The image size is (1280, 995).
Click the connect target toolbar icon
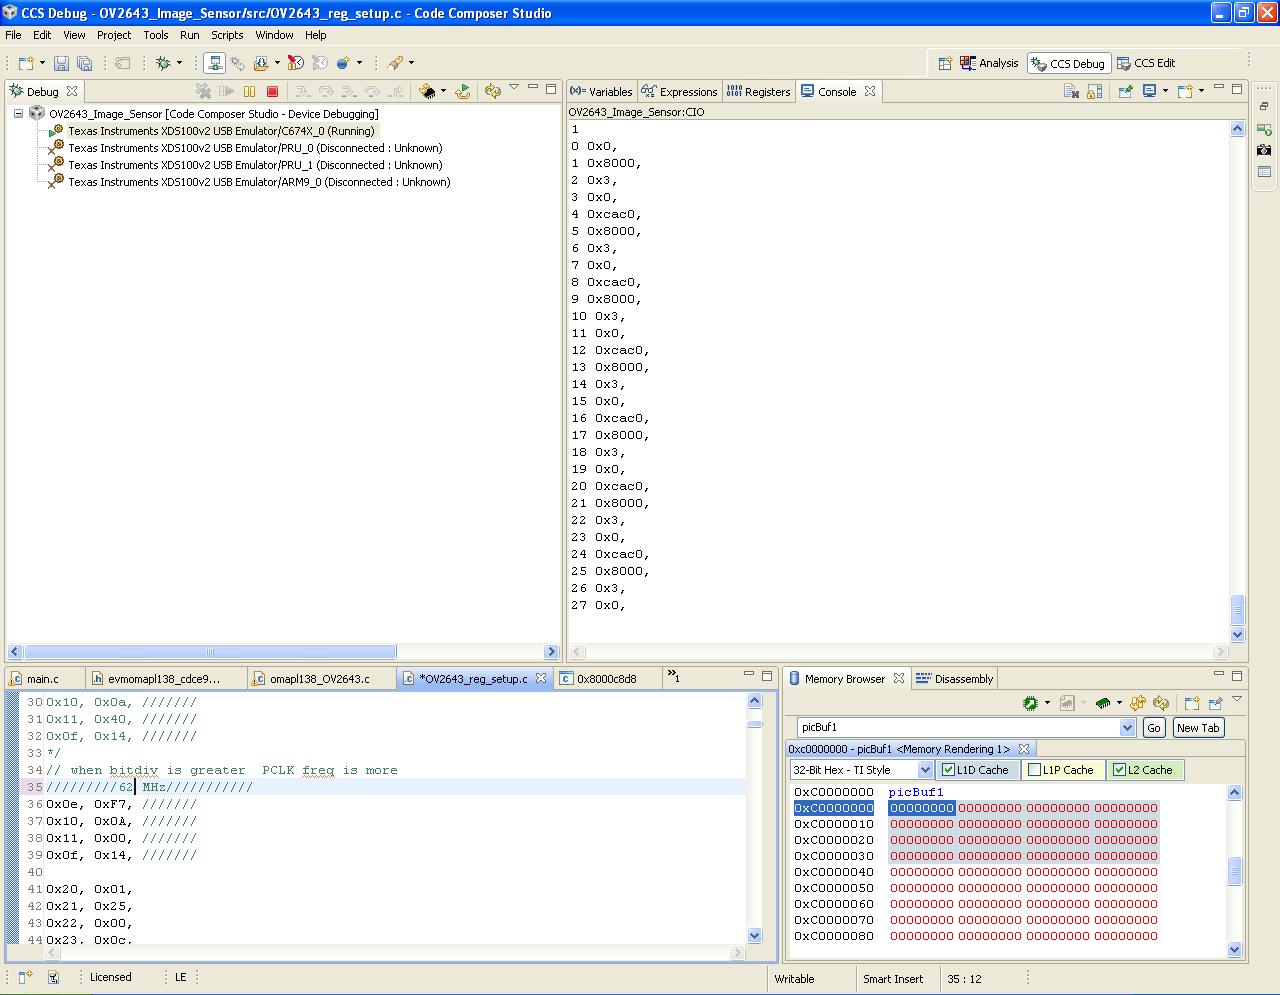[x=214, y=63]
